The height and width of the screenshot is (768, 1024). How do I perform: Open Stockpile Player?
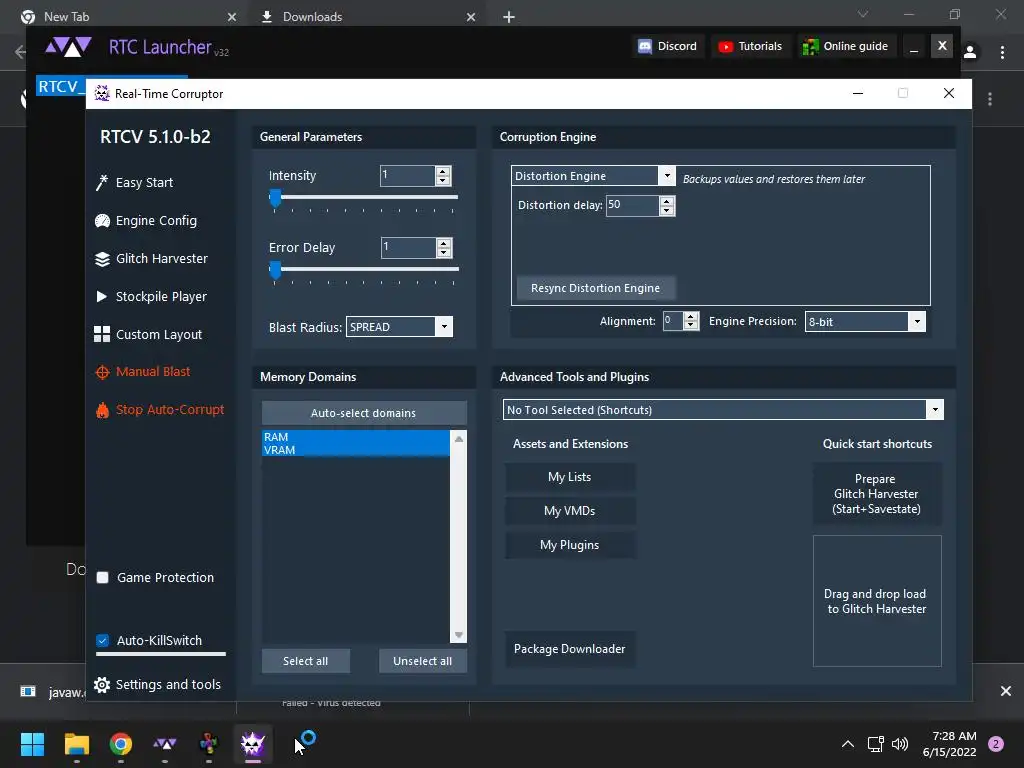[x=161, y=296]
